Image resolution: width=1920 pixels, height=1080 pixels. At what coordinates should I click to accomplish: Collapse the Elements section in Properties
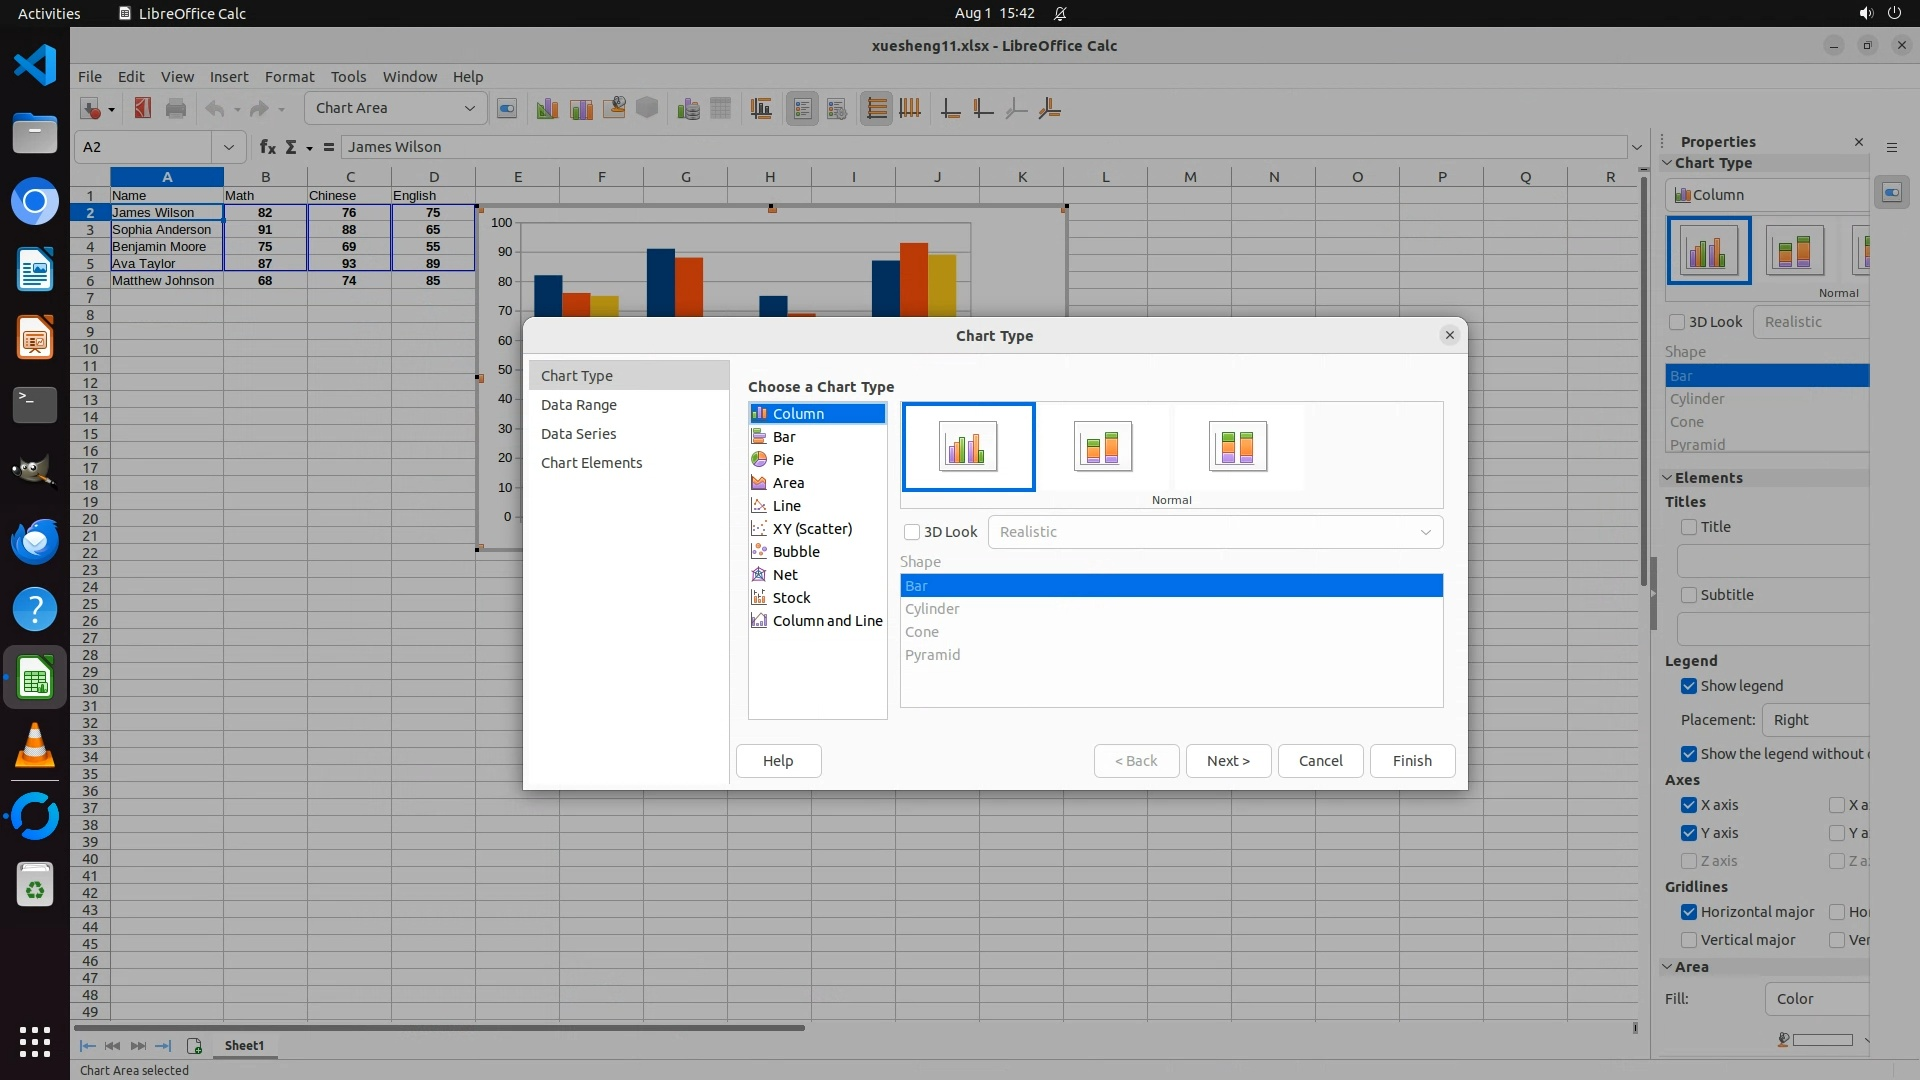(x=1668, y=478)
